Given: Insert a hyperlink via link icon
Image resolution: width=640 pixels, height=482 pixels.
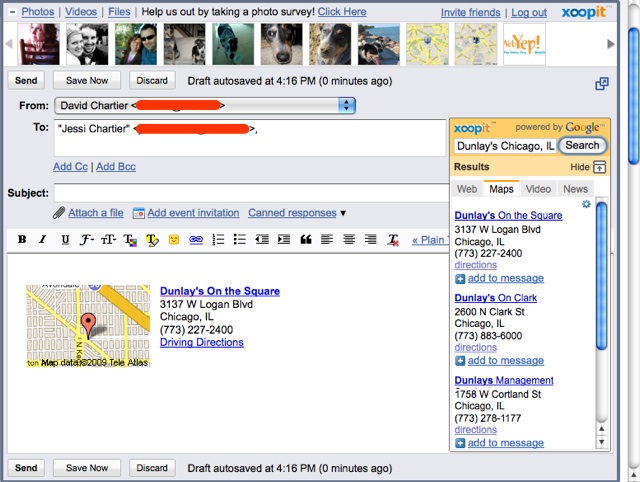Looking at the screenshot, I should (196, 240).
